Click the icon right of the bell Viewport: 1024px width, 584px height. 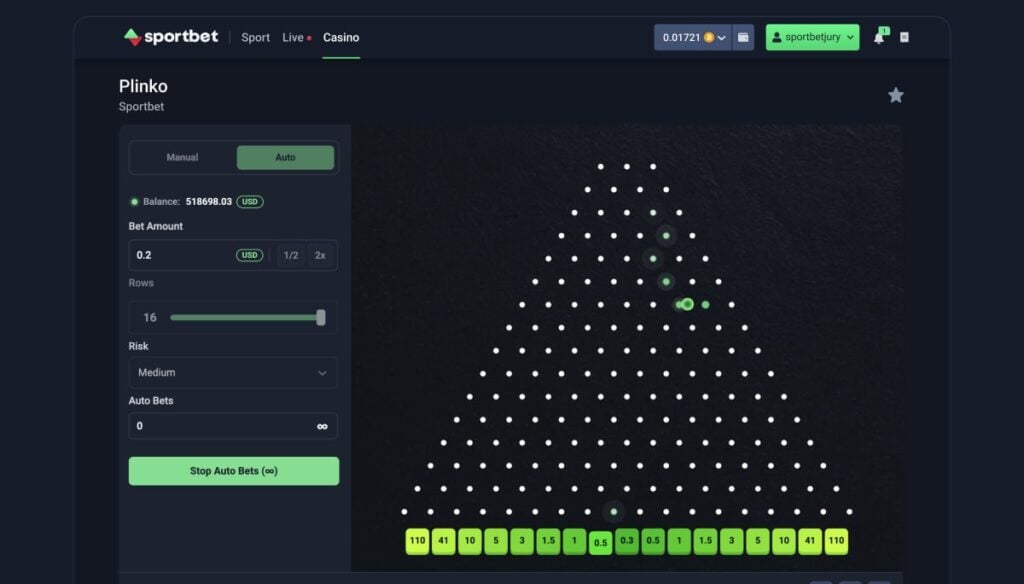click(x=904, y=37)
